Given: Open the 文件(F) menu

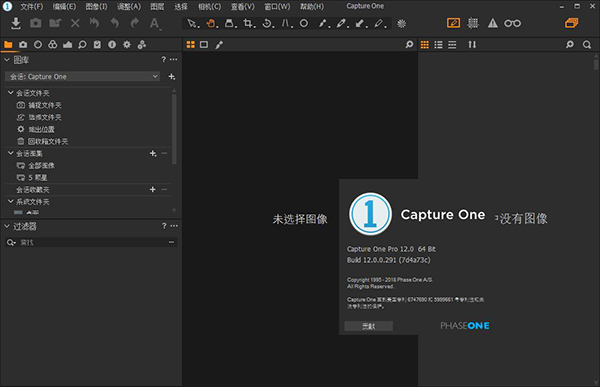Looking at the screenshot, I should 31,7.
